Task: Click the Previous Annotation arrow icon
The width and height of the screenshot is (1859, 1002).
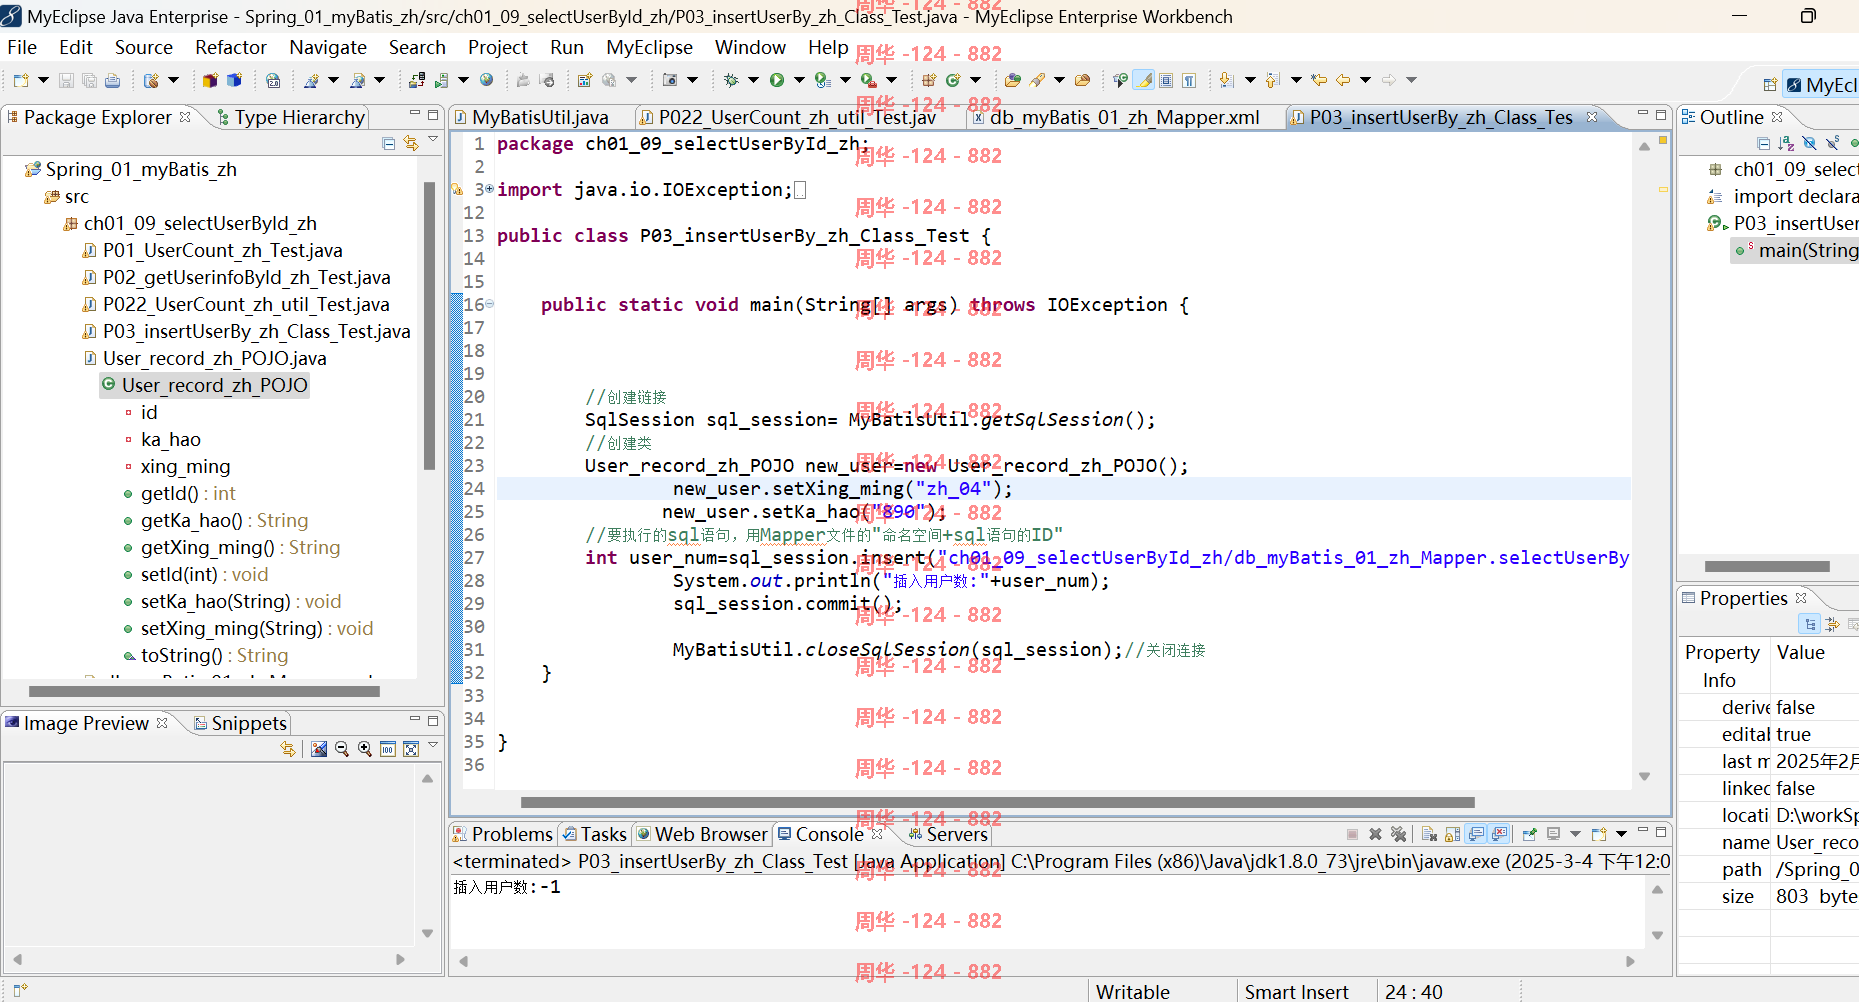Action: tap(1272, 80)
